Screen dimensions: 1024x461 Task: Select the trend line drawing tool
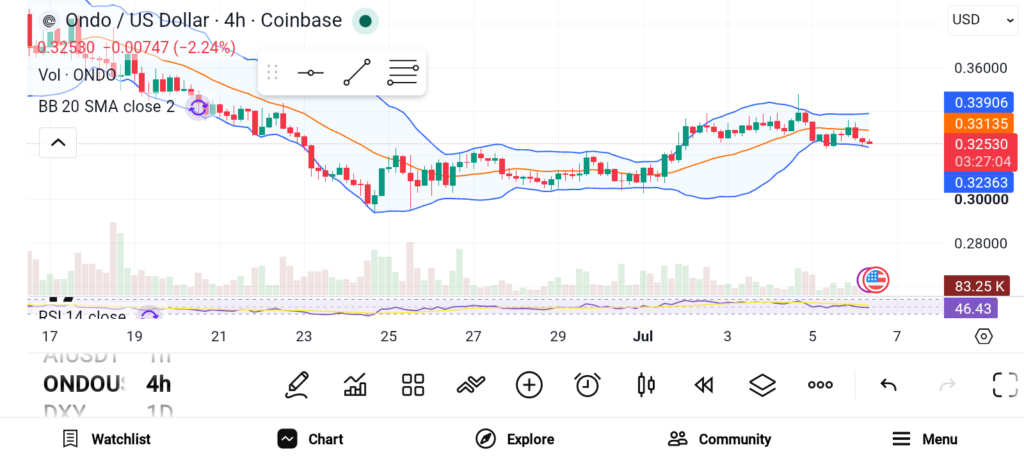pyautogui.click(x=357, y=72)
